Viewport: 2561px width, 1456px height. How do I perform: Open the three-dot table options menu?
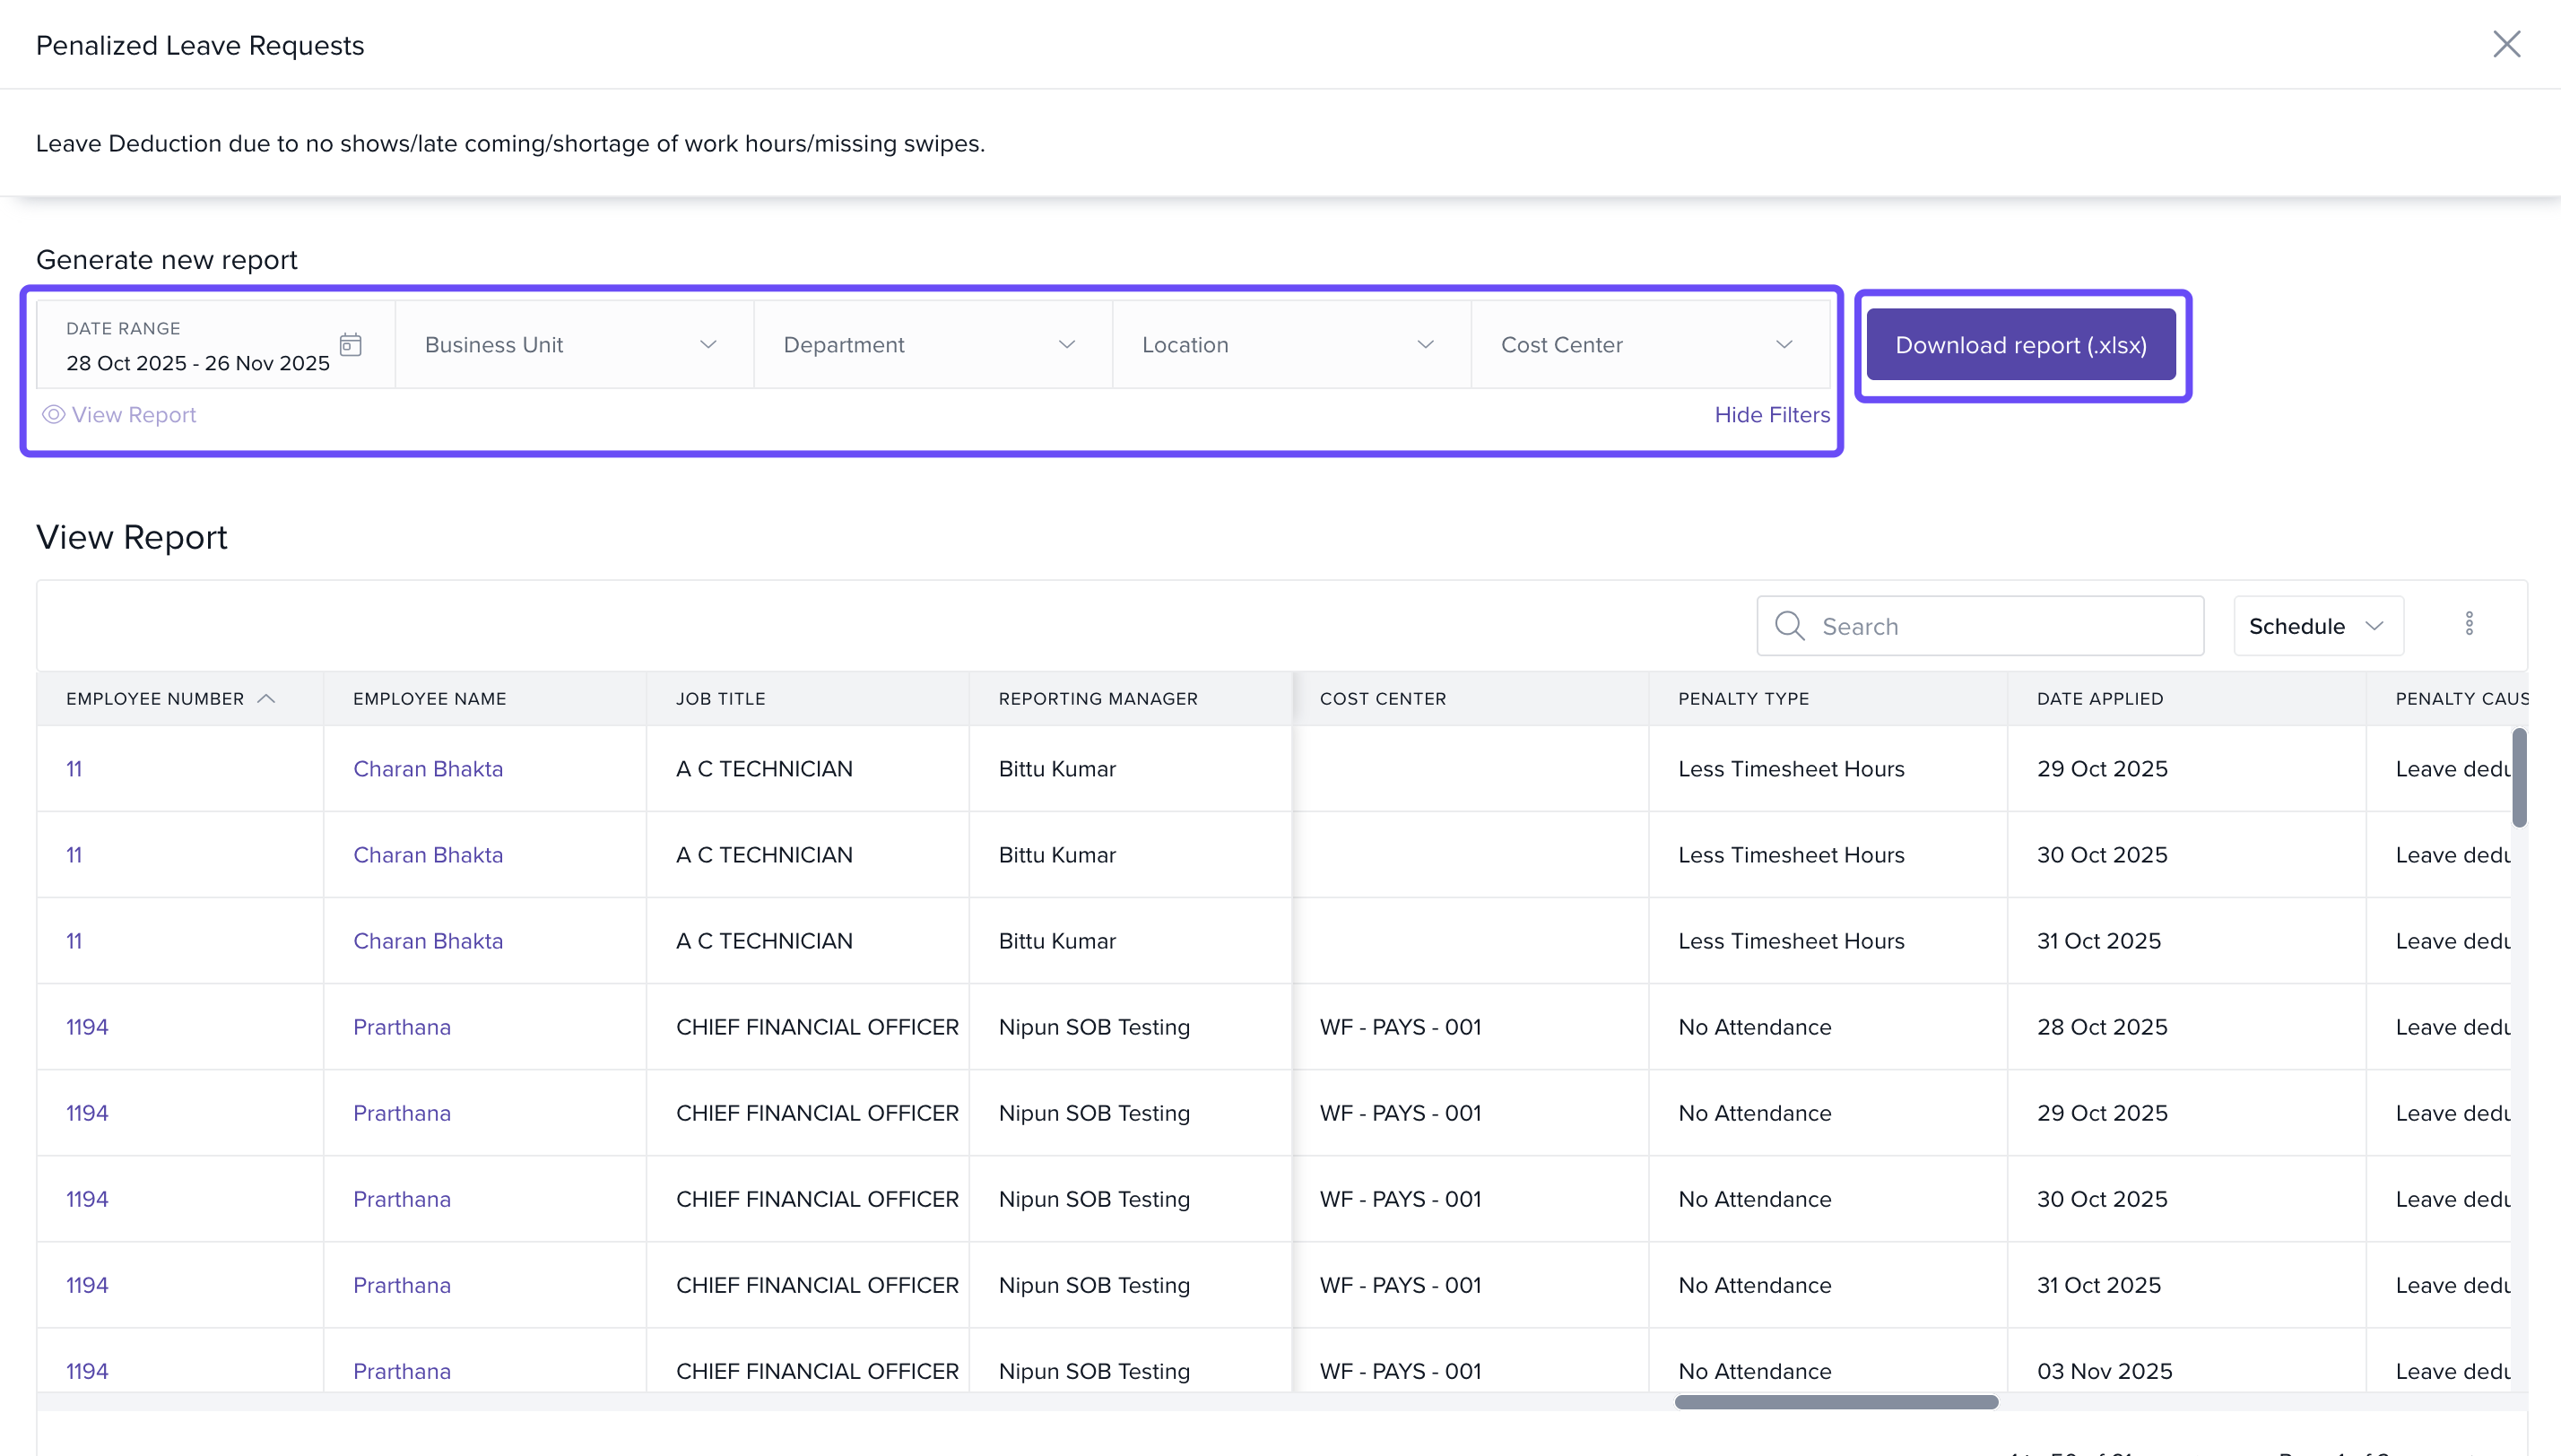[2469, 625]
